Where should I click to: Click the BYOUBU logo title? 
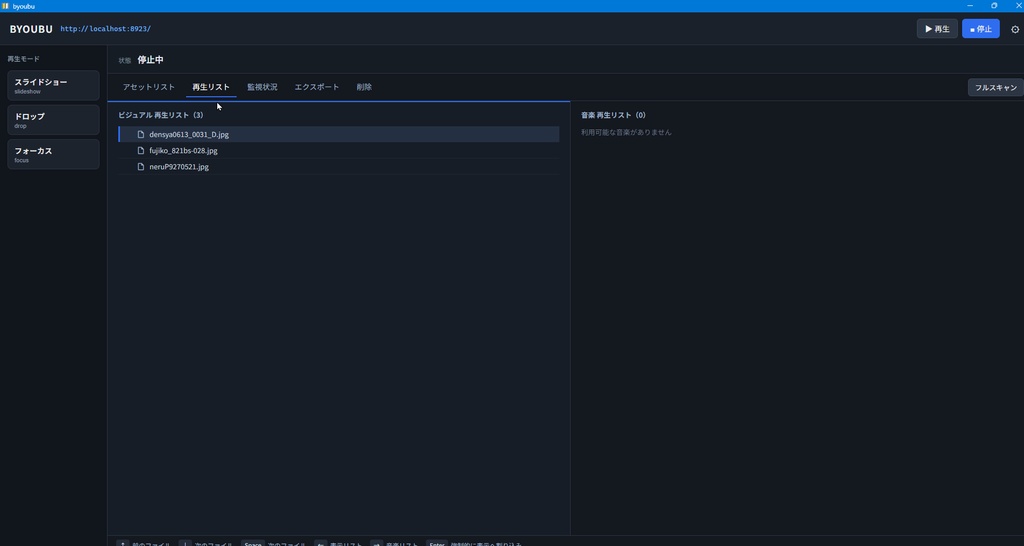[x=31, y=29]
